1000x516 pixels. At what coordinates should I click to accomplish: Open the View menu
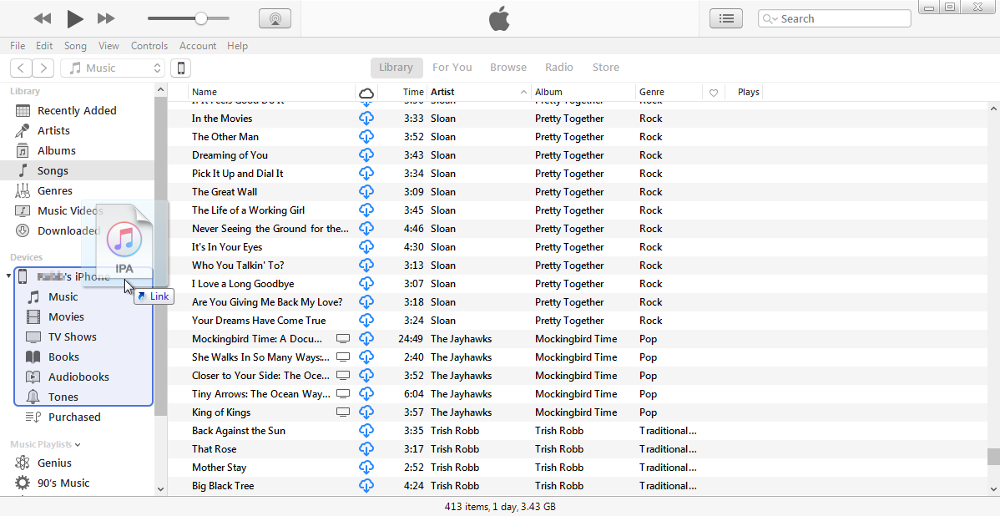pyautogui.click(x=108, y=46)
